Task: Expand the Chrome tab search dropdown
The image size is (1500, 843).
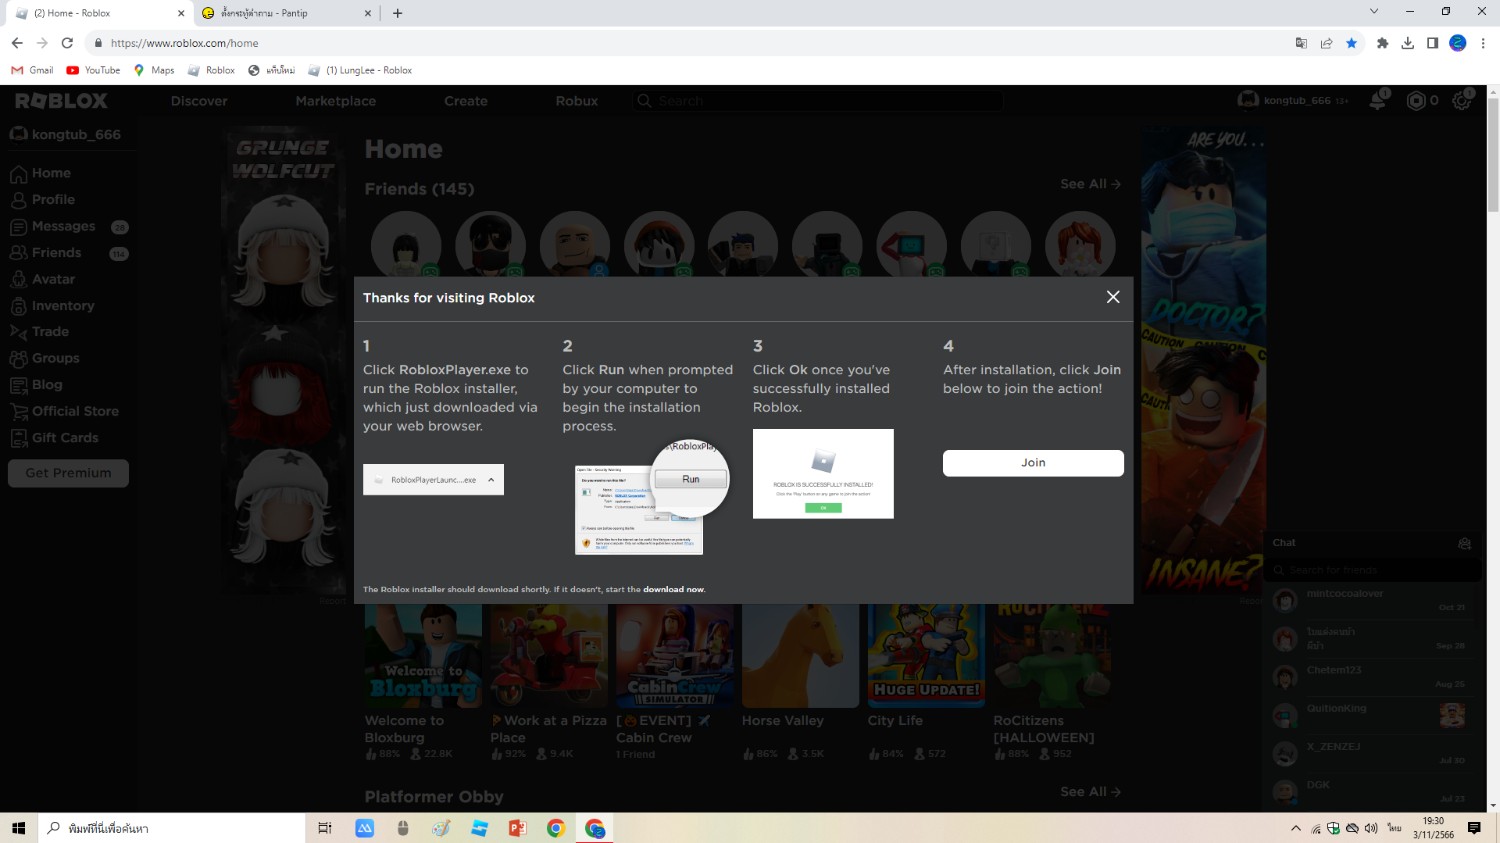Action: click(1374, 12)
